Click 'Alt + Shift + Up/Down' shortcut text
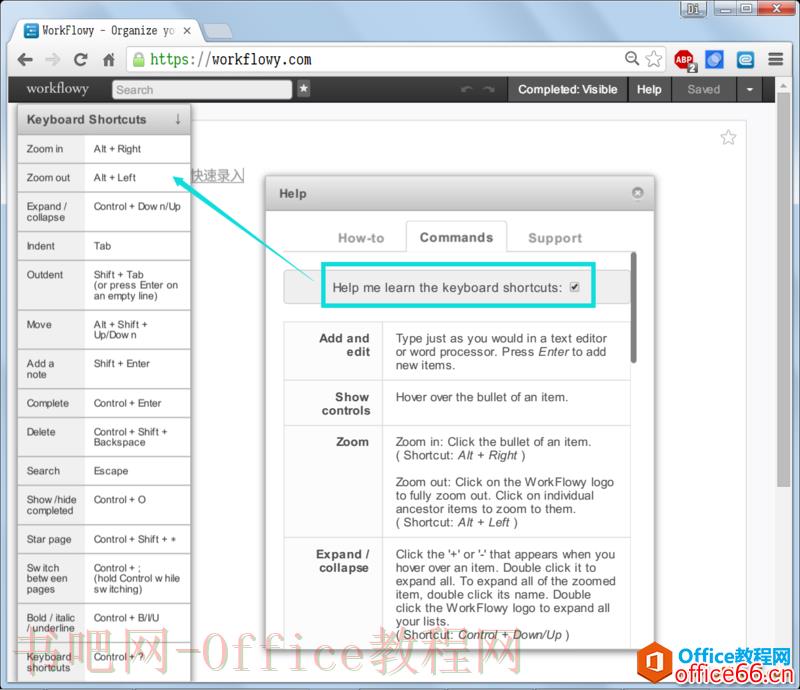This screenshot has width=800, height=690. click(x=120, y=330)
